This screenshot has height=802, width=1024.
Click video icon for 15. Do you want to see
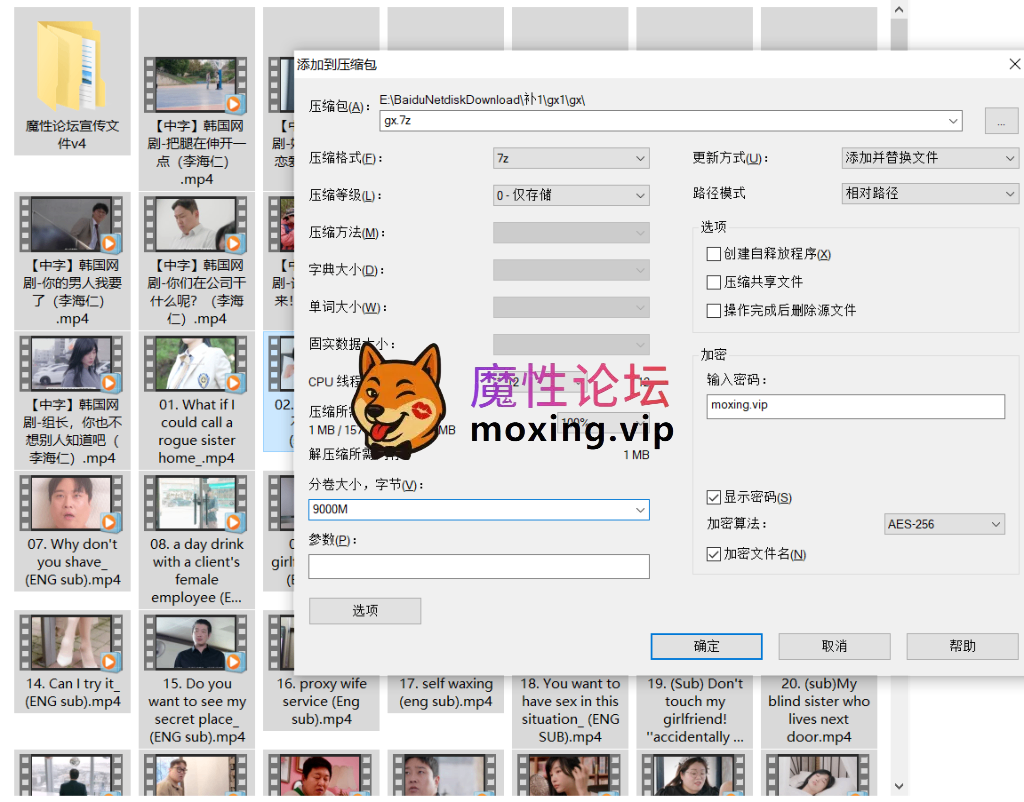[x=196, y=643]
